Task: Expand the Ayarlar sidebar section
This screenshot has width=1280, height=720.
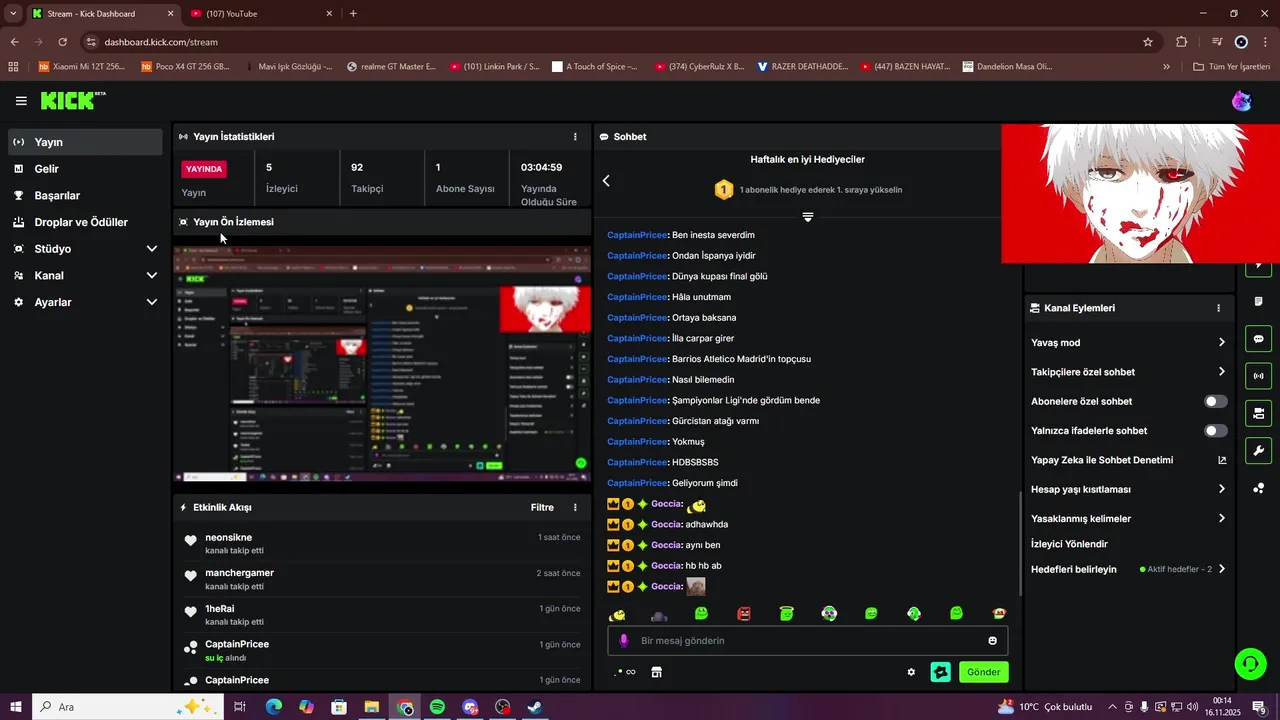Action: point(85,302)
